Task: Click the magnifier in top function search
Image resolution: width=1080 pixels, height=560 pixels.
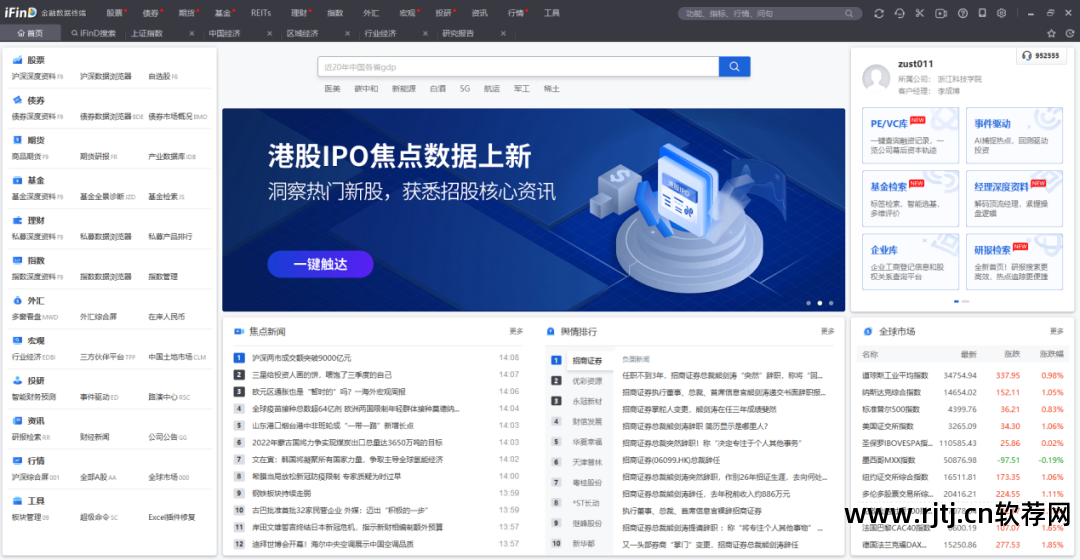Action: pyautogui.click(x=849, y=13)
